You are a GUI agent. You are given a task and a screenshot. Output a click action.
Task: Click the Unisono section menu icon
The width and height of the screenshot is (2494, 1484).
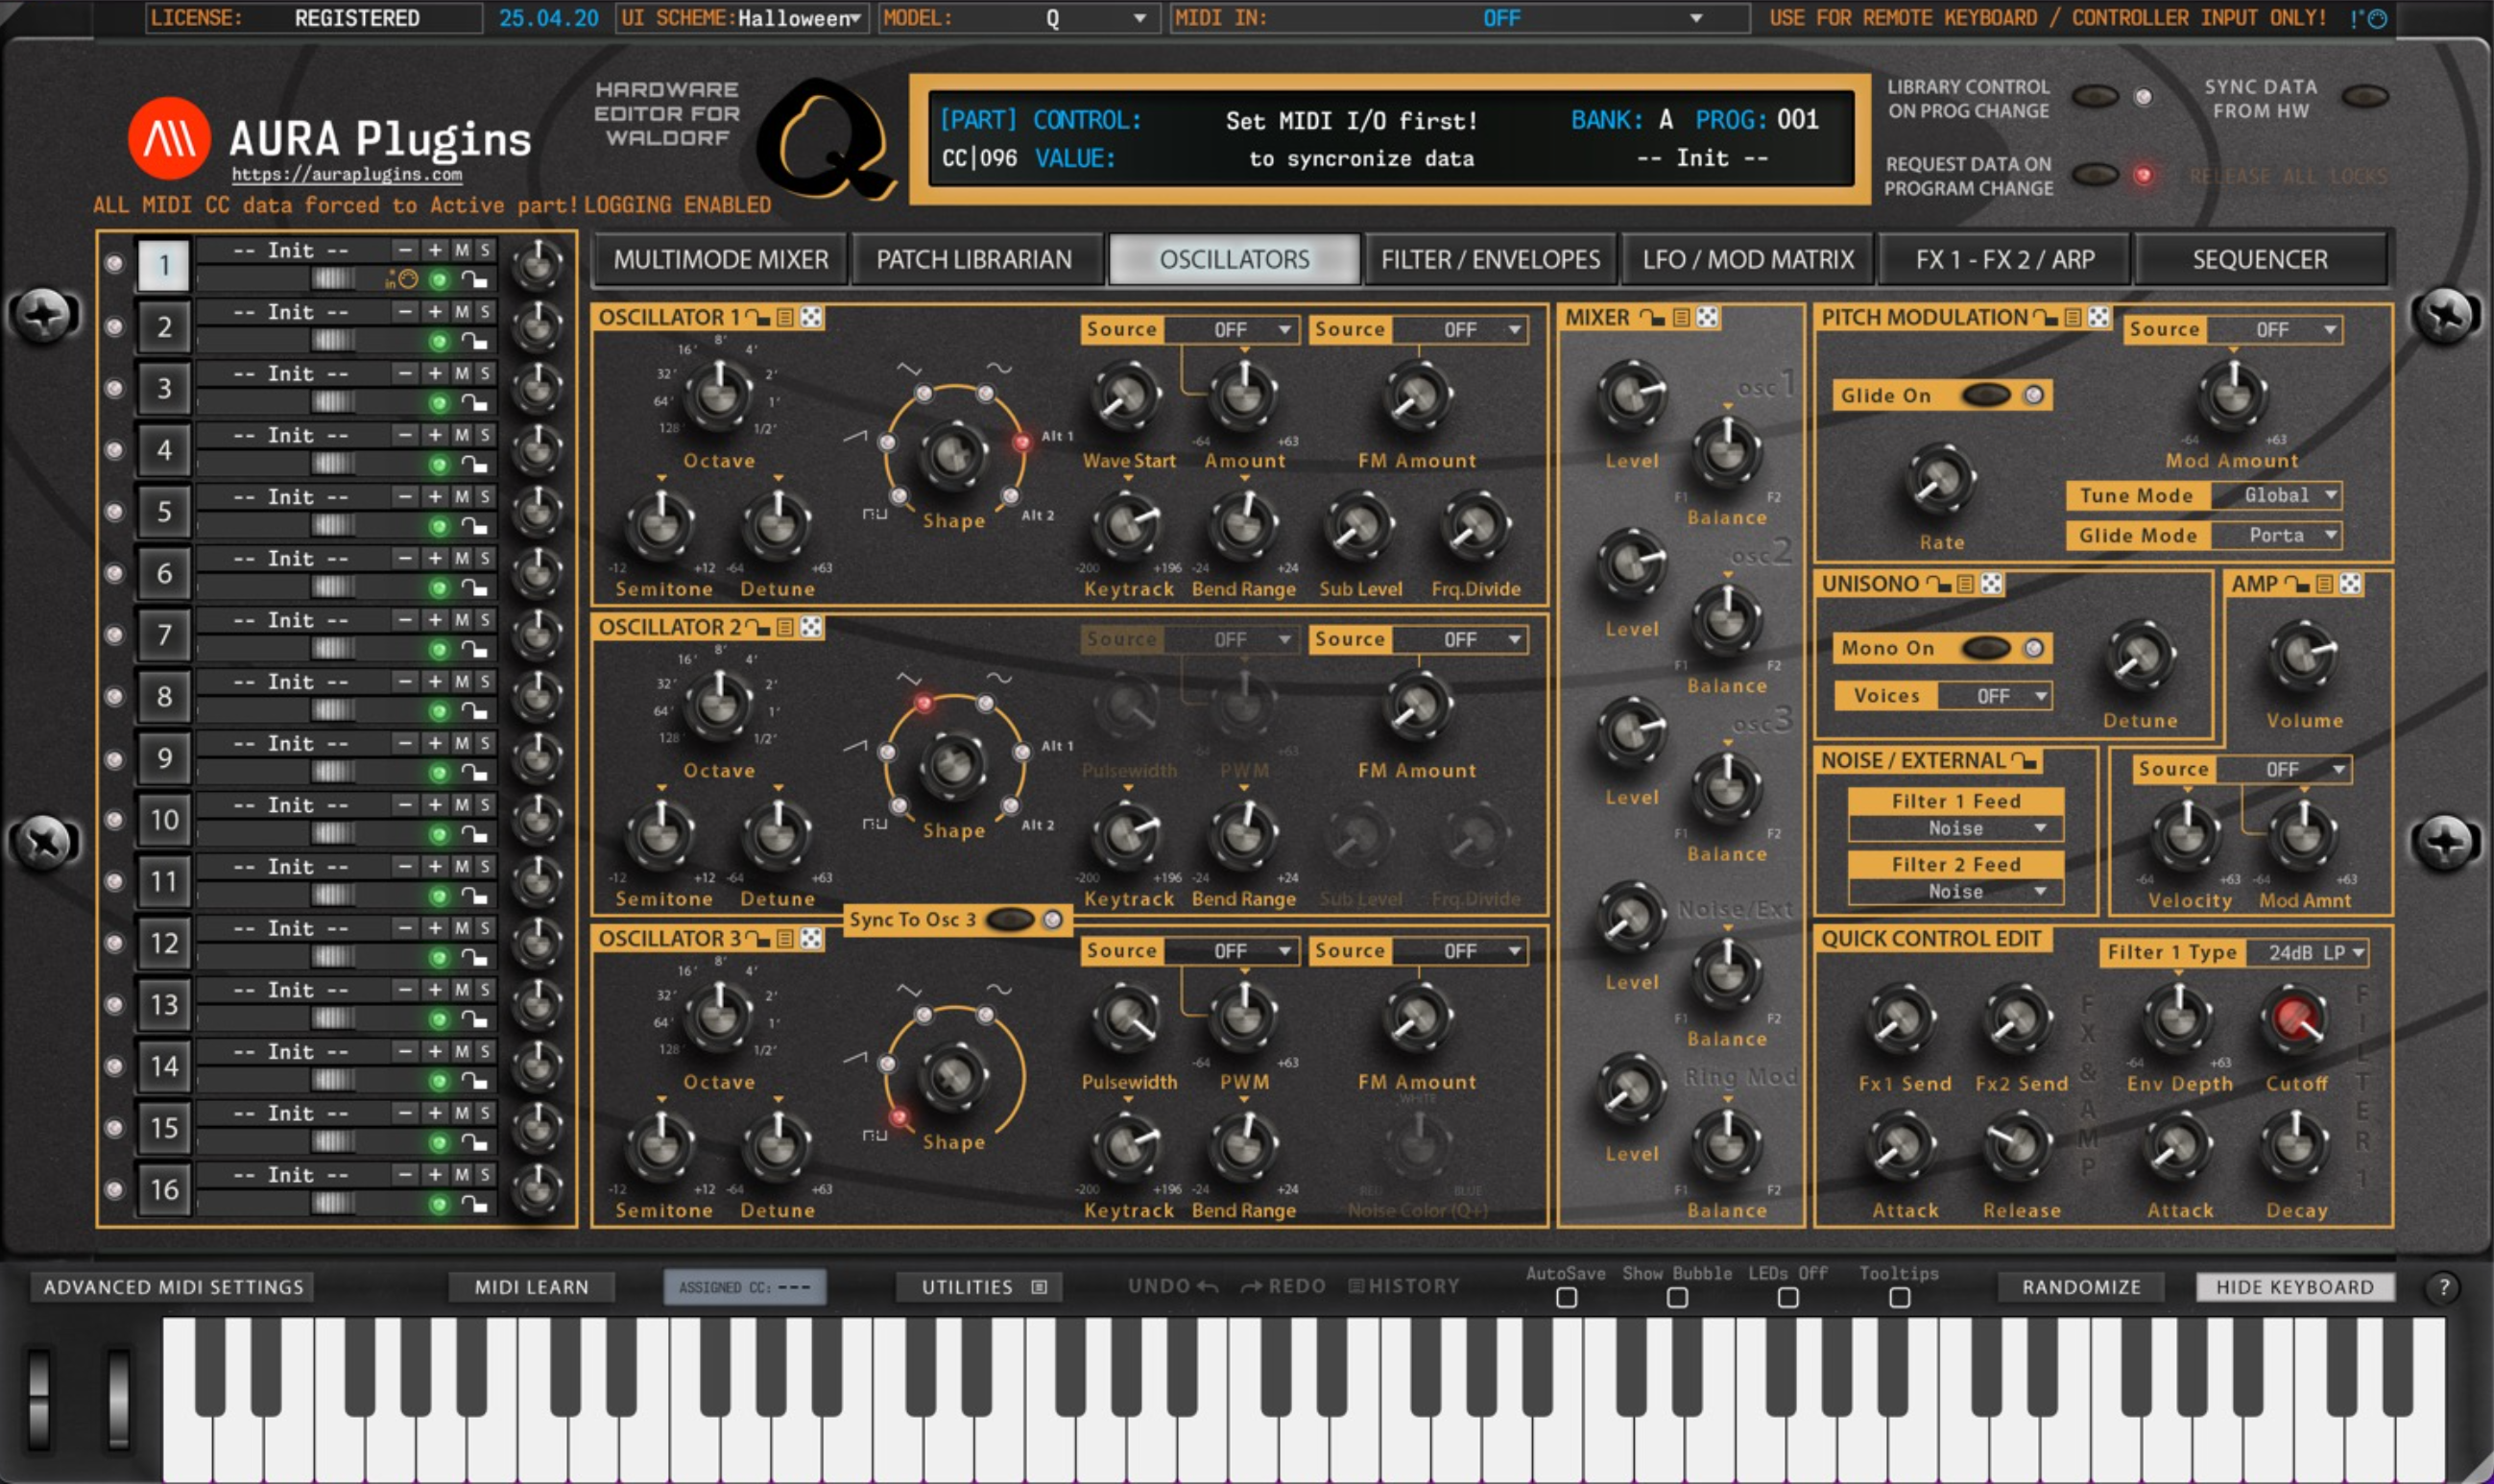(x=1966, y=584)
